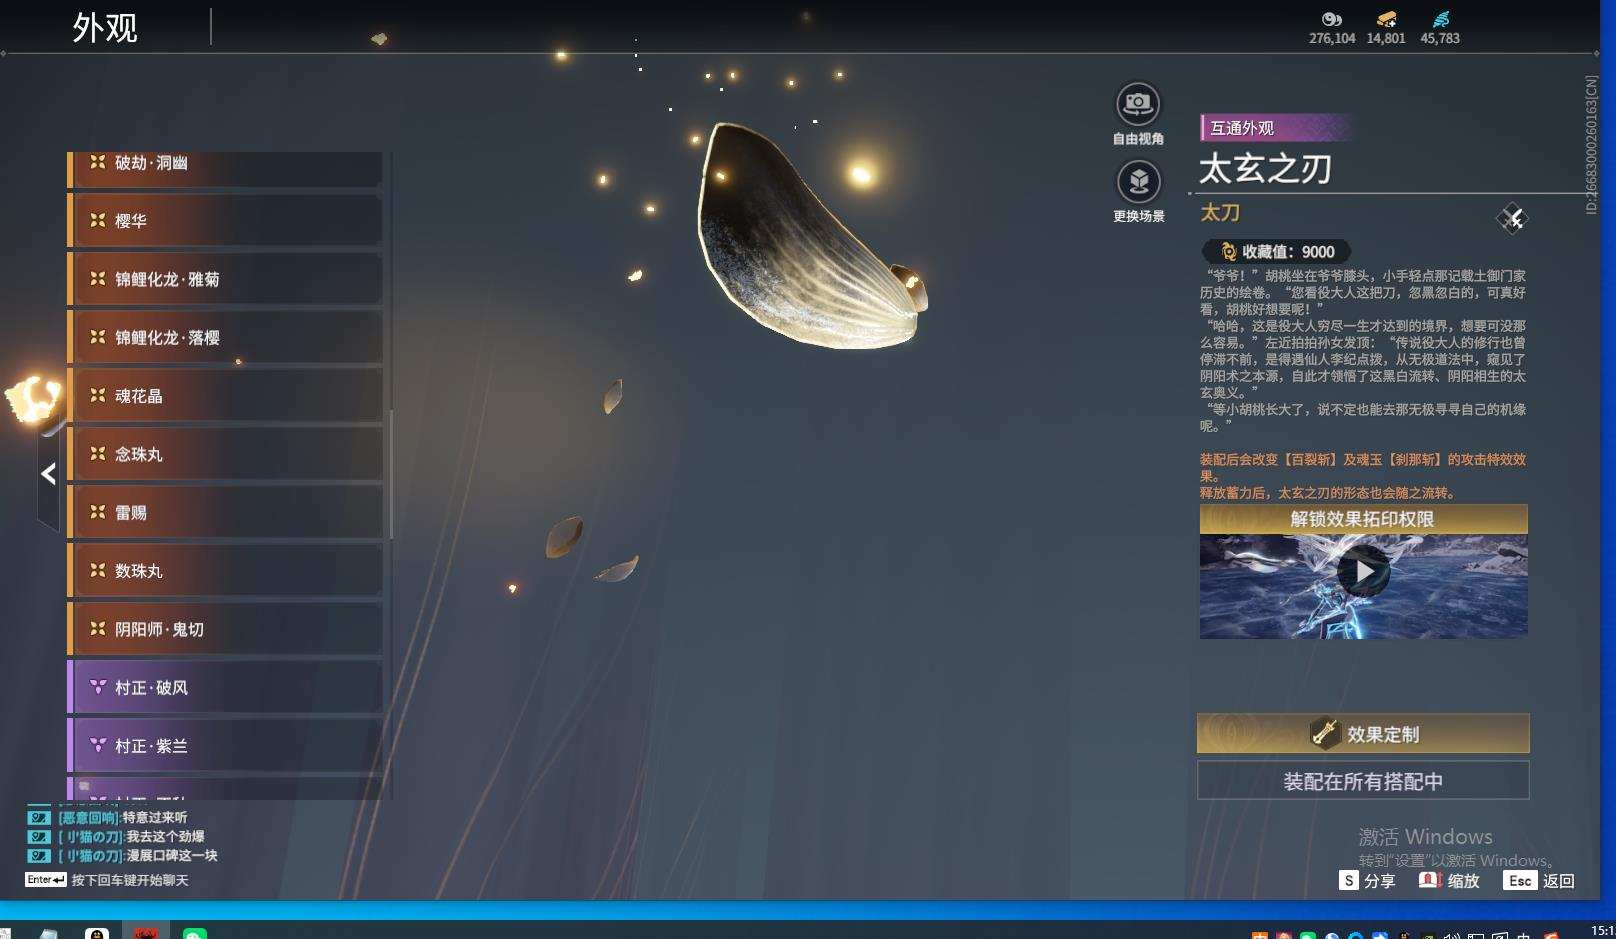
Task: Select the 锦鲤化龙·雅菊 skin
Action: (225, 279)
